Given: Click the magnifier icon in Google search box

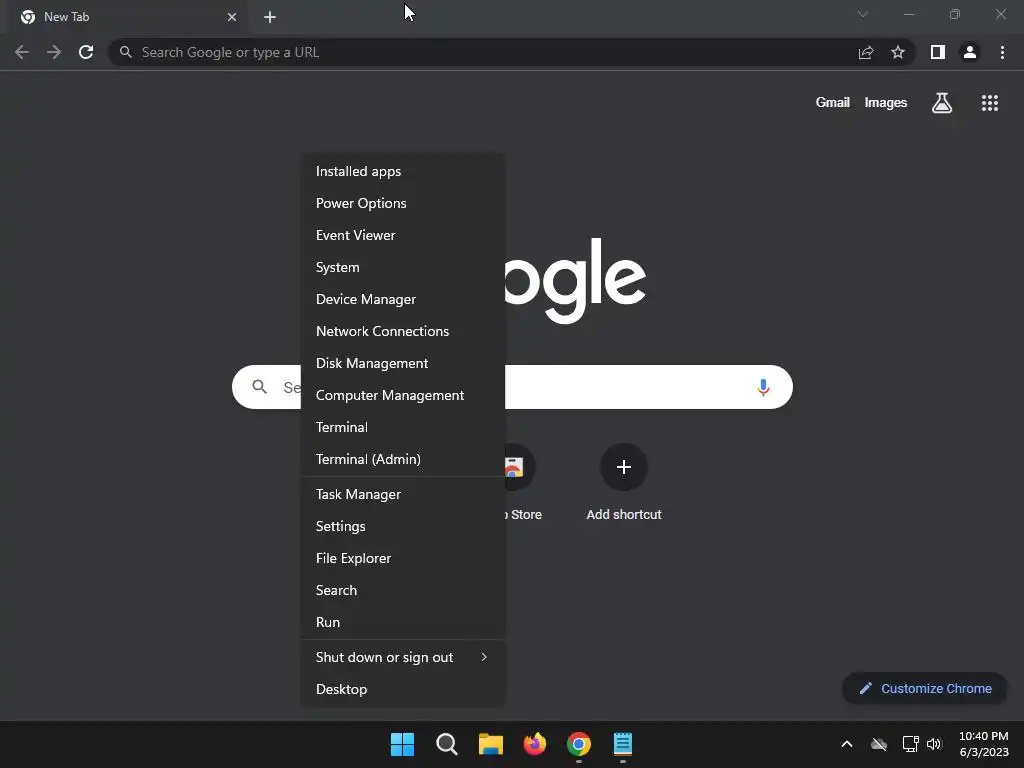Looking at the screenshot, I should 259,387.
